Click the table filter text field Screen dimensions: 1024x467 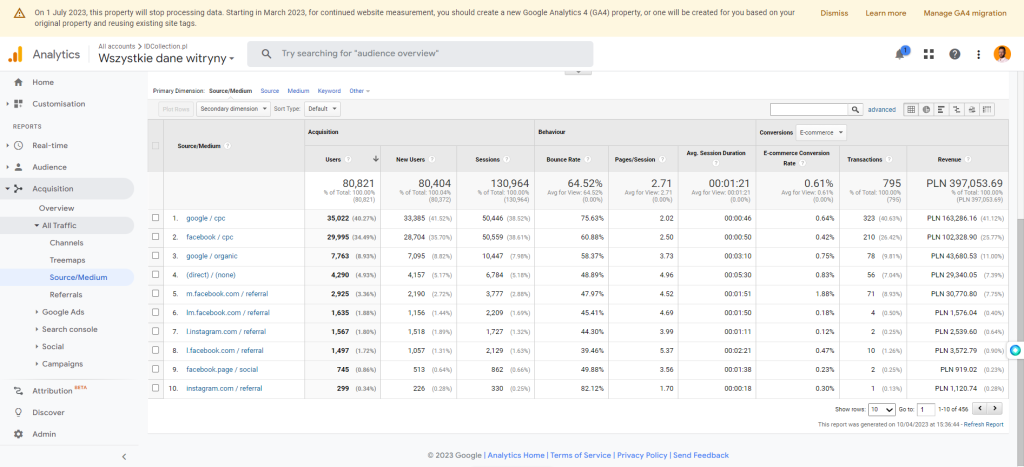click(x=809, y=109)
